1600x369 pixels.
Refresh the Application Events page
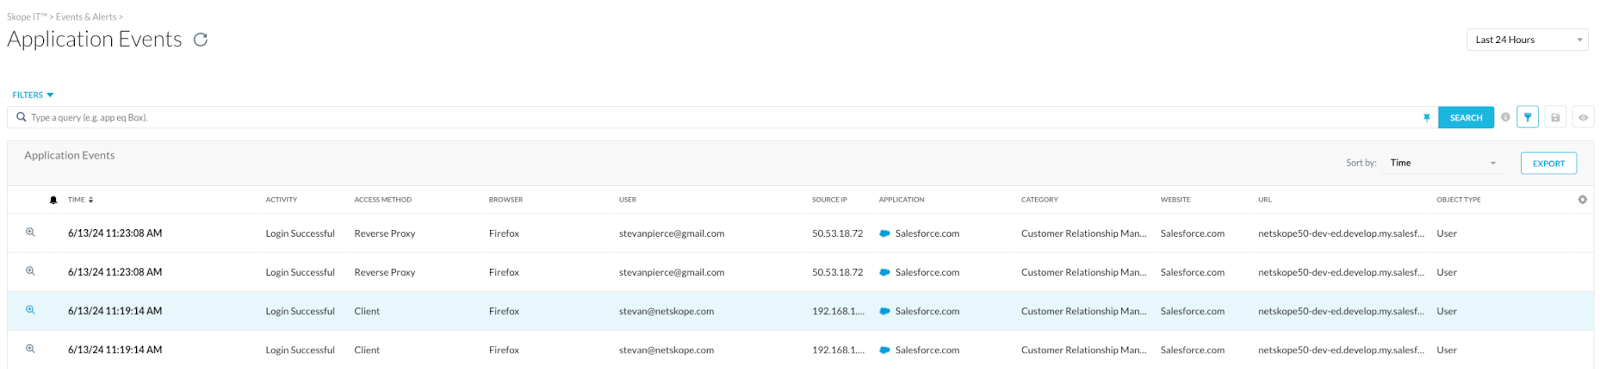tap(200, 40)
